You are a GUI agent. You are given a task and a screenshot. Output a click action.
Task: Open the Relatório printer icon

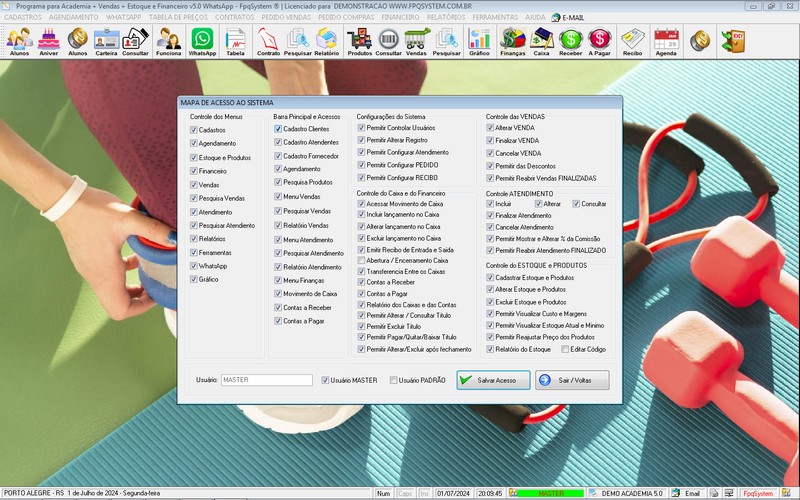(x=327, y=41)
